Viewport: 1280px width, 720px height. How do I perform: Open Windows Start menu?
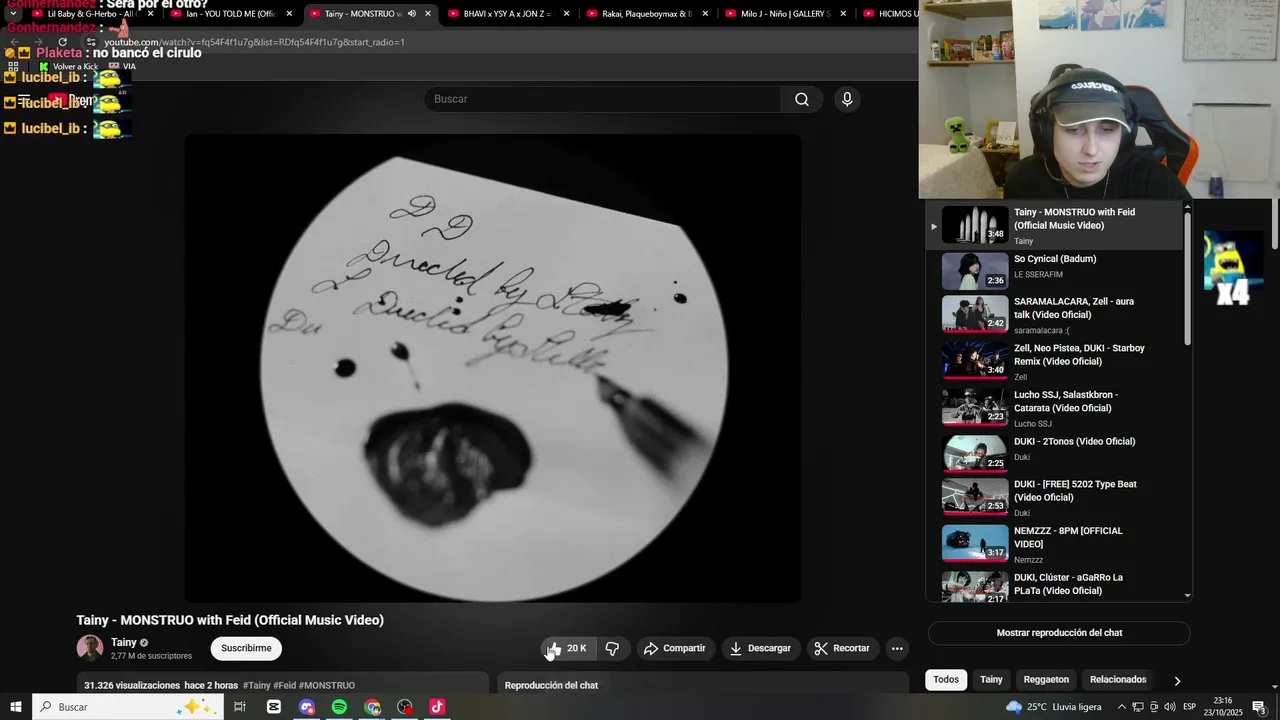pyautogui.click(x=15, y=707)
